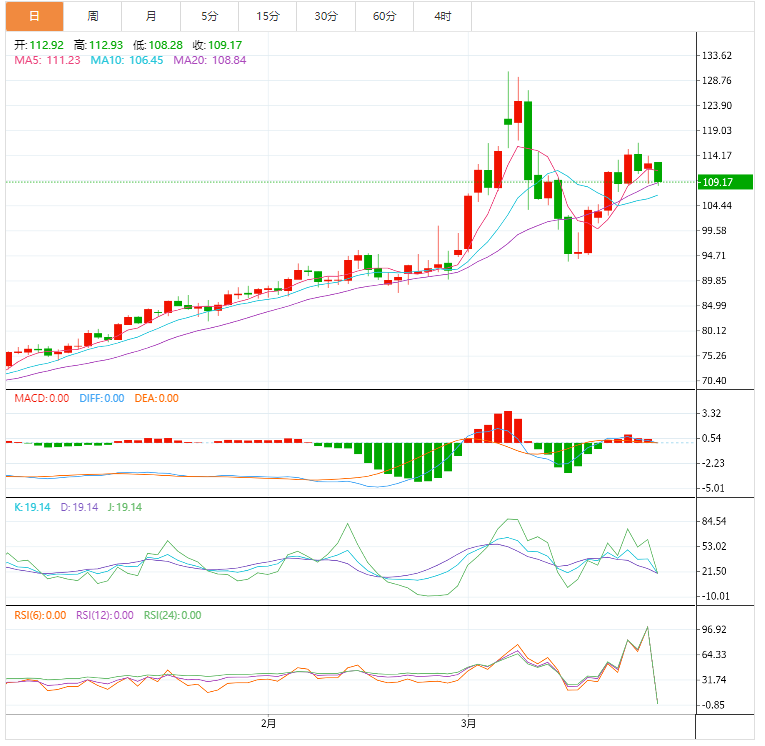Open the 月 (monthly) chart tab
Image resolution: width=765 pixels, height=746 pixels.
coord(150,16)
